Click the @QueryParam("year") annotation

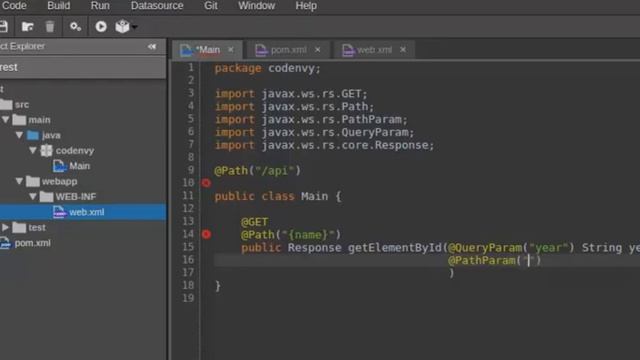pos(511,248)
